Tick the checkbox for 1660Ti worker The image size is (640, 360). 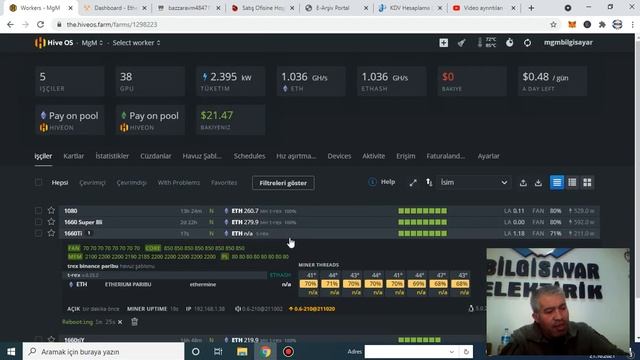(38, 233)
